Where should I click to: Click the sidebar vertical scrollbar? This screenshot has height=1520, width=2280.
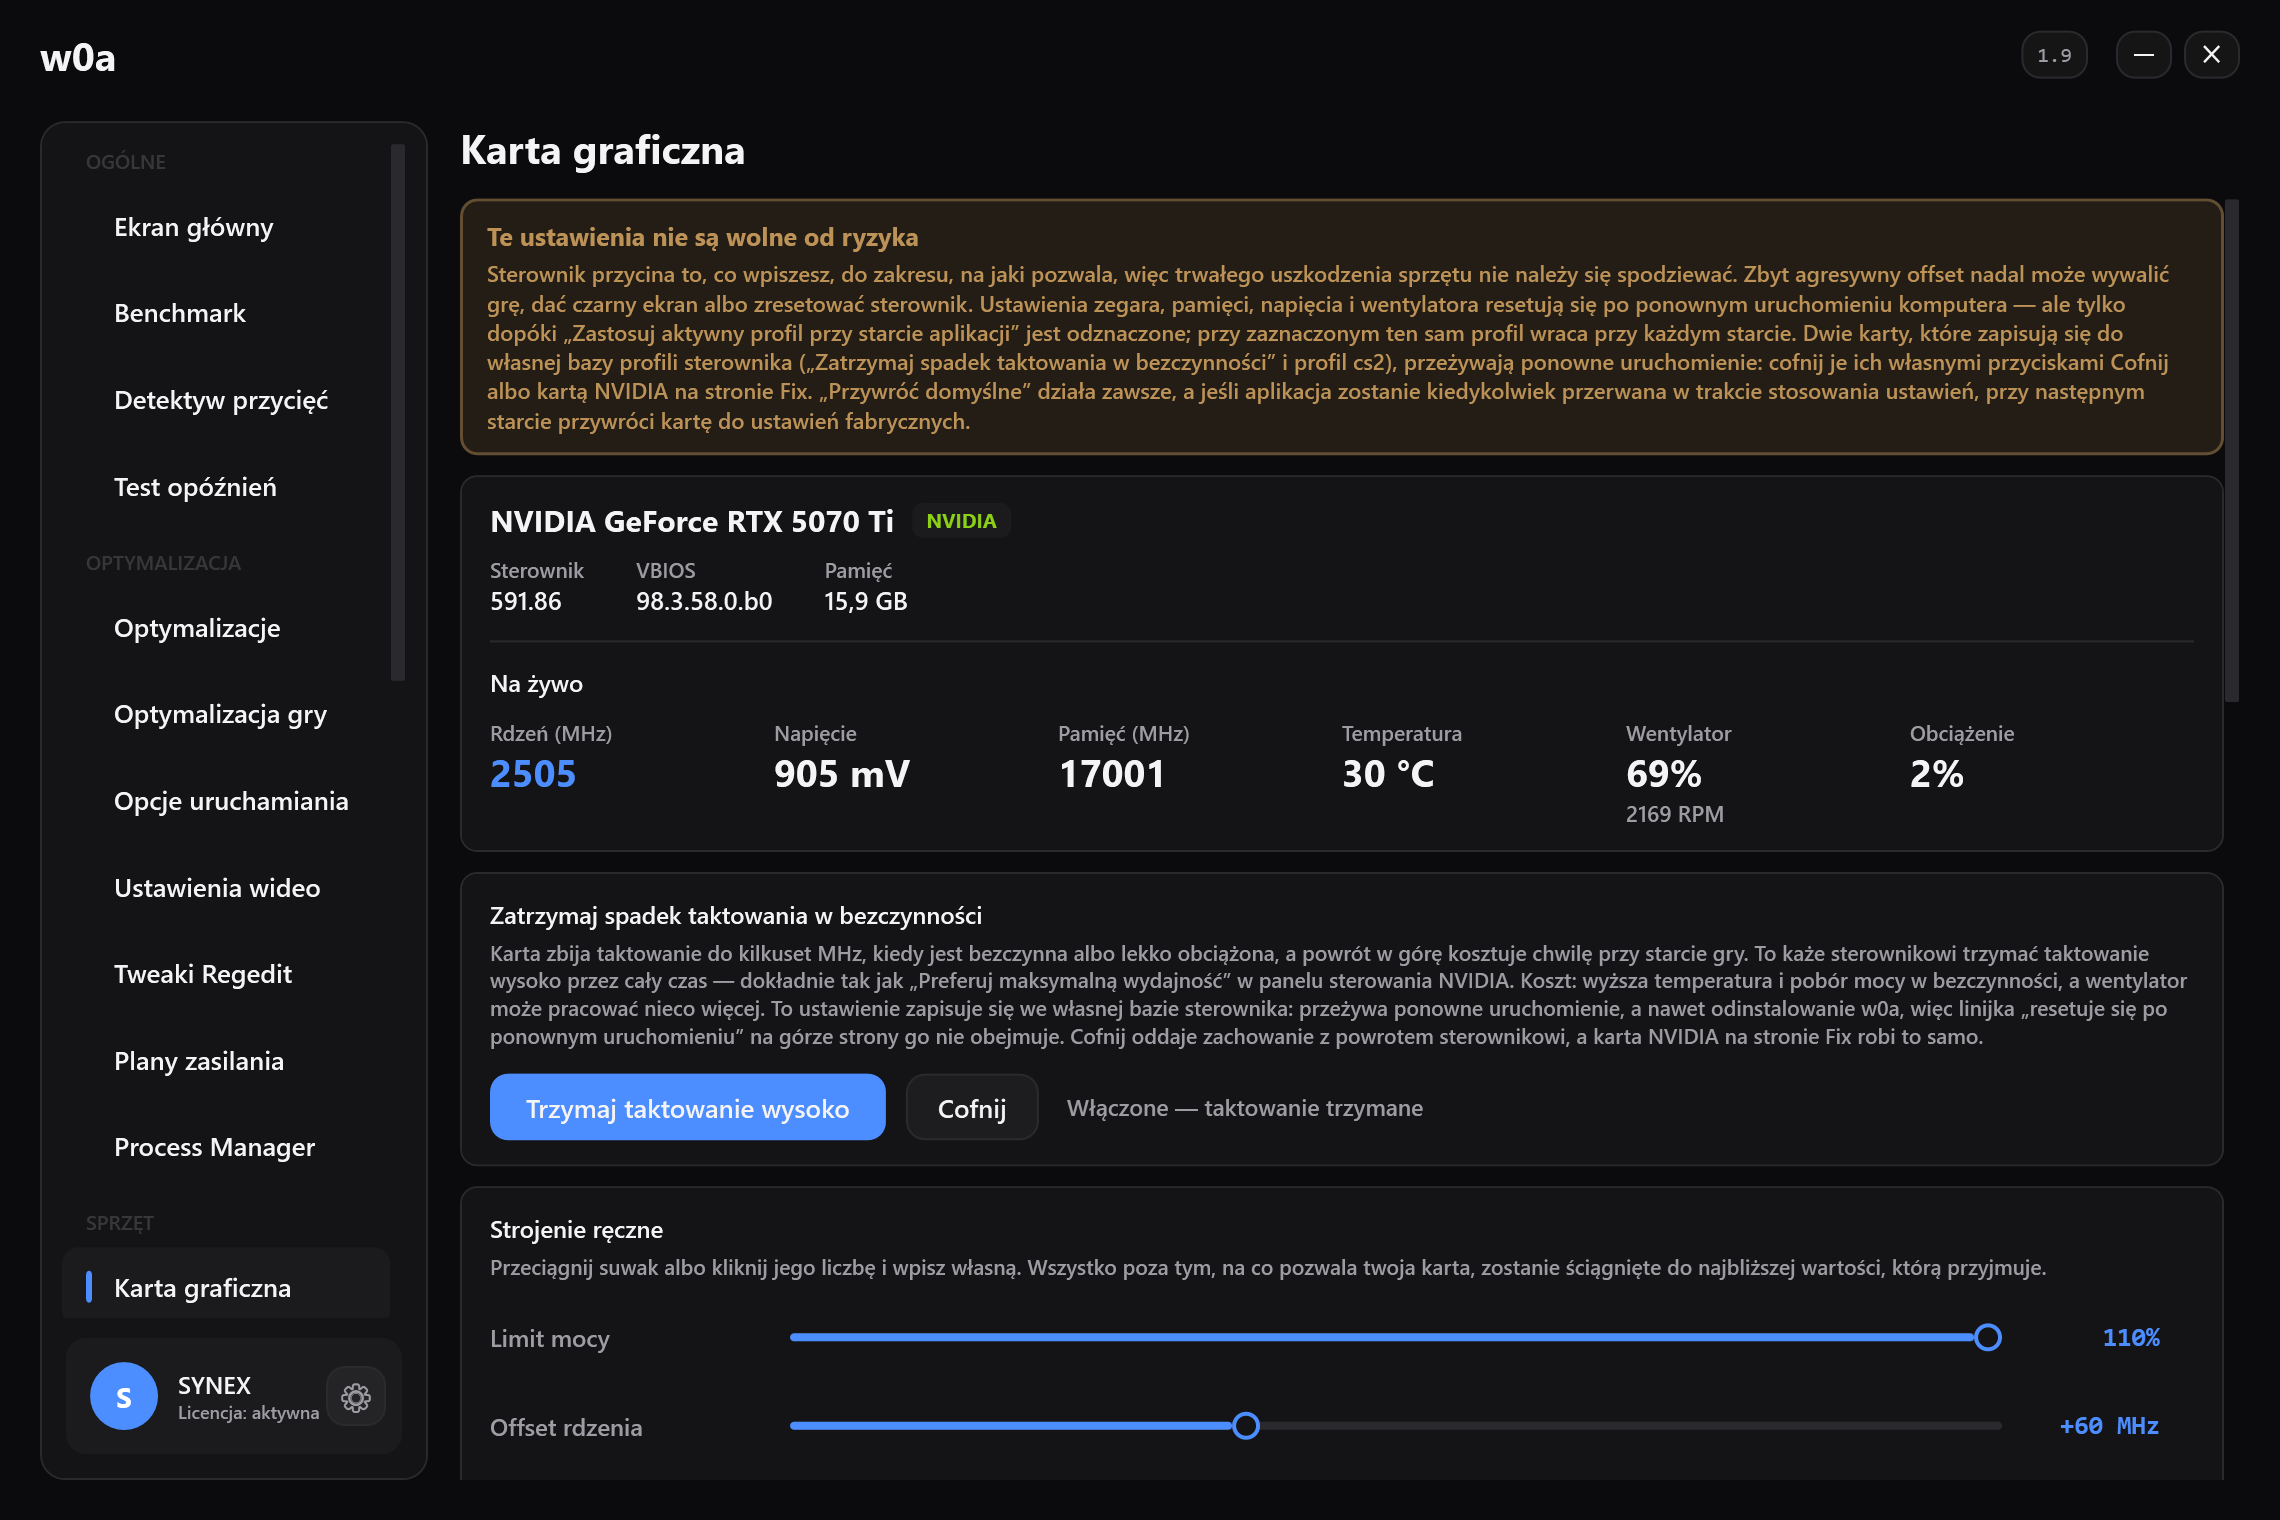[397, 412]
